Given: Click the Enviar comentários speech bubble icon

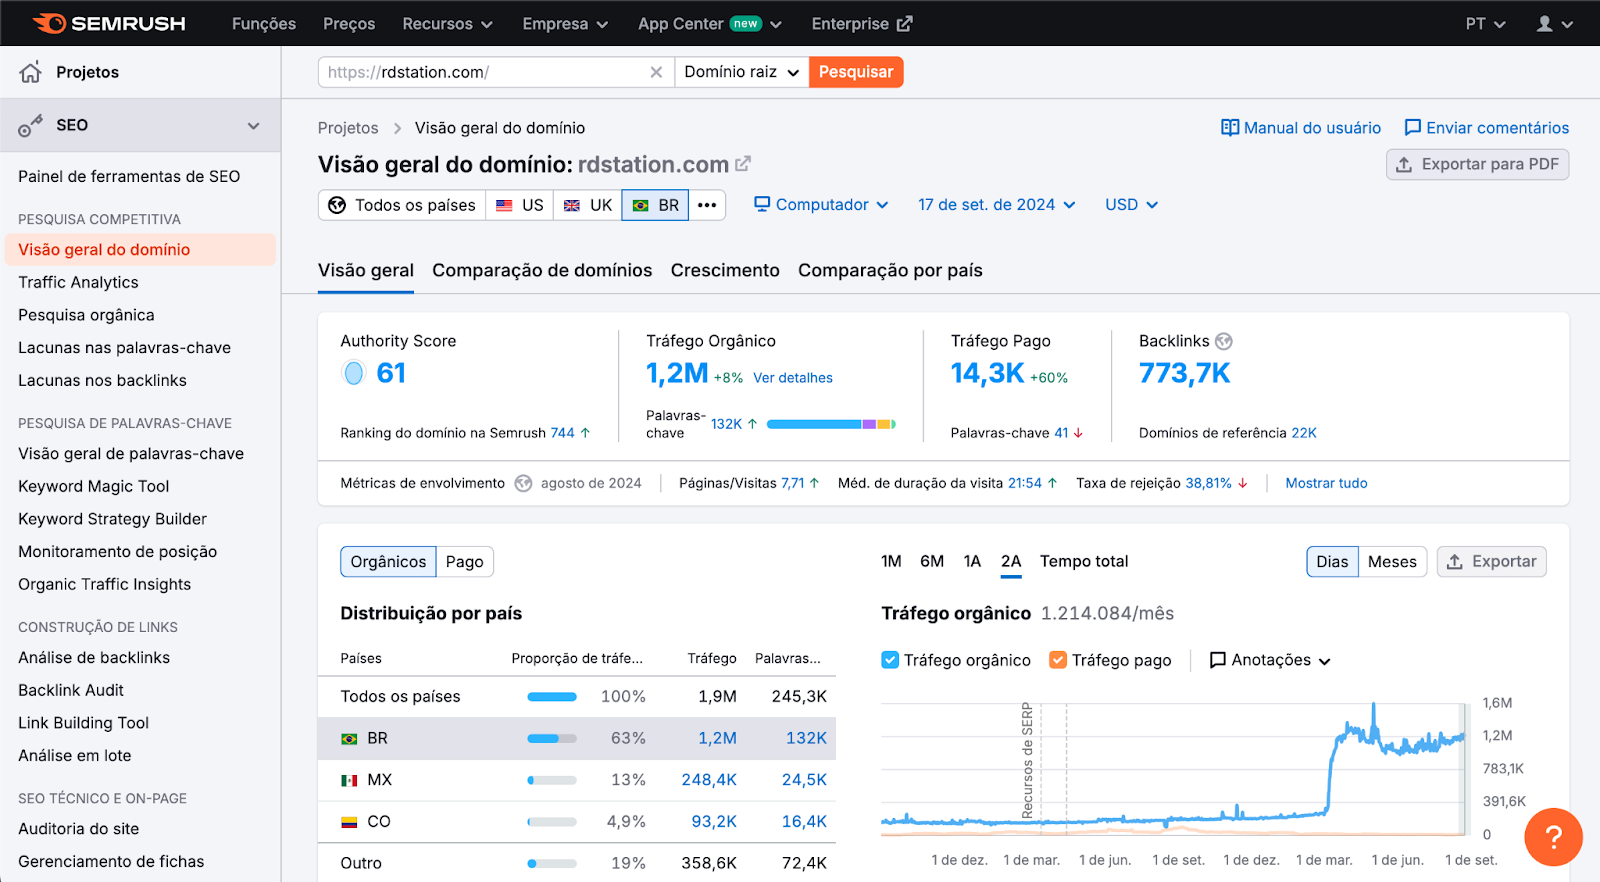Looking at the screenshot, I should [x=1413, y=128].
